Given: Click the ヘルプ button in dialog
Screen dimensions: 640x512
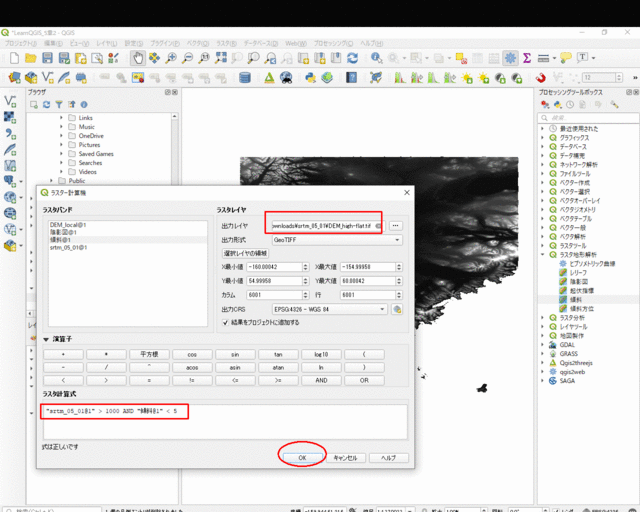Looking at the screenshot, I should (389, 458).
